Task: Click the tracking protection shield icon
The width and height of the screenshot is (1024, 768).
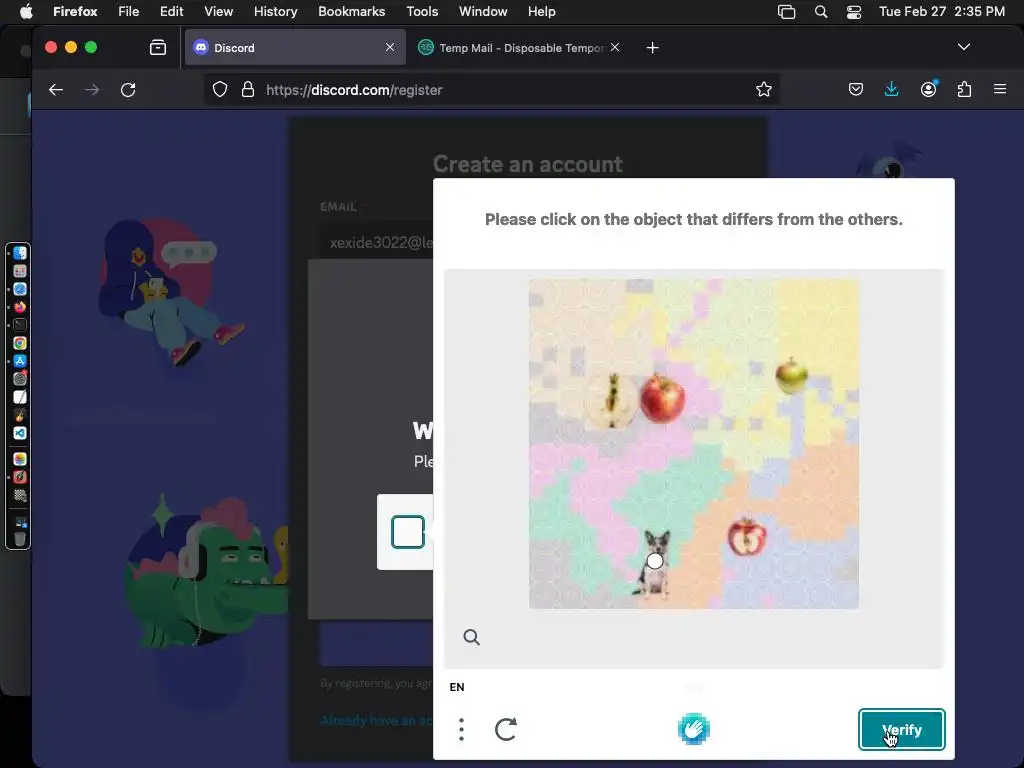Action: pos(220,89)
